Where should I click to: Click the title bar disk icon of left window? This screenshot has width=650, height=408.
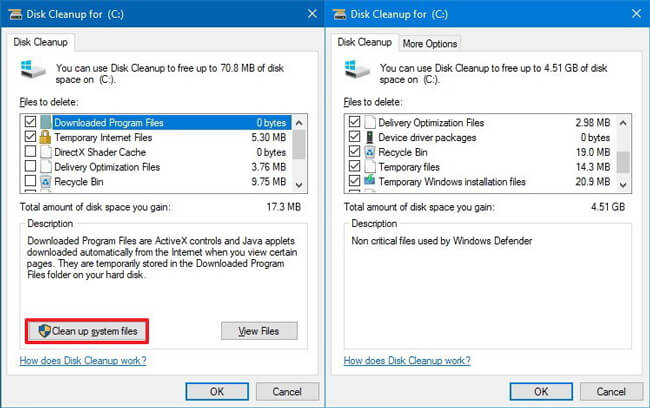pyautogui.click(x=15, y=15)
